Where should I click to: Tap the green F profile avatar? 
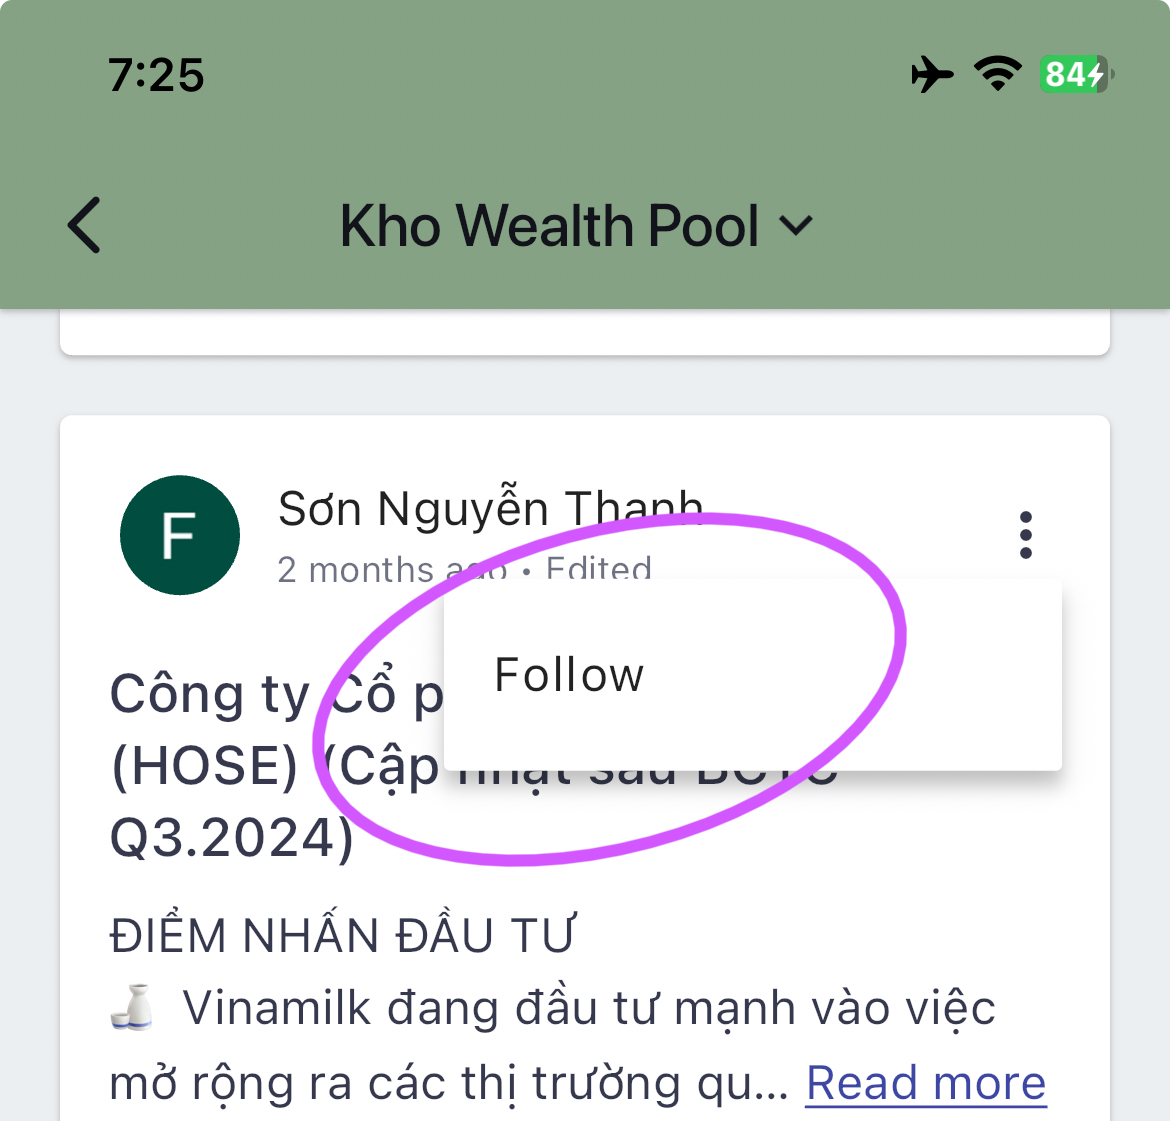(x=180, y=535)
